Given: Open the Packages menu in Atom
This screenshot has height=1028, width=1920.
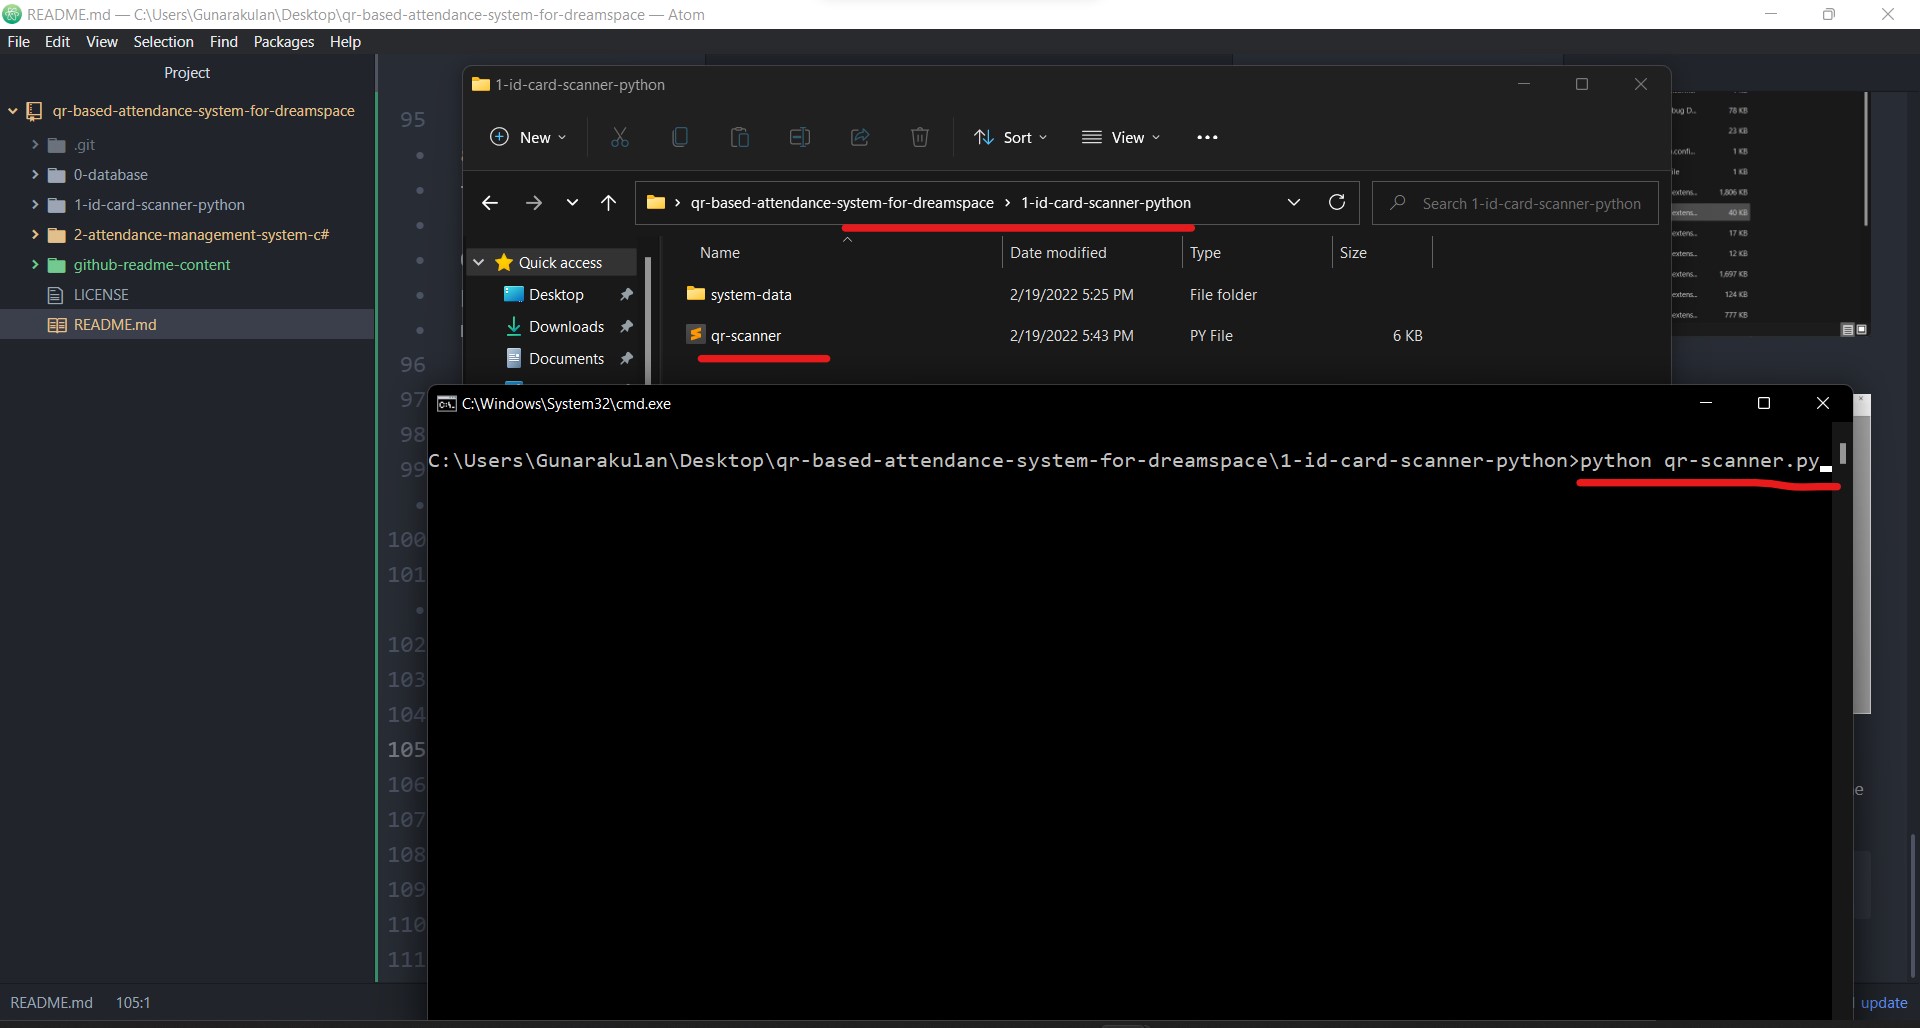Looking at the screenshot, I should coord(283,42).
